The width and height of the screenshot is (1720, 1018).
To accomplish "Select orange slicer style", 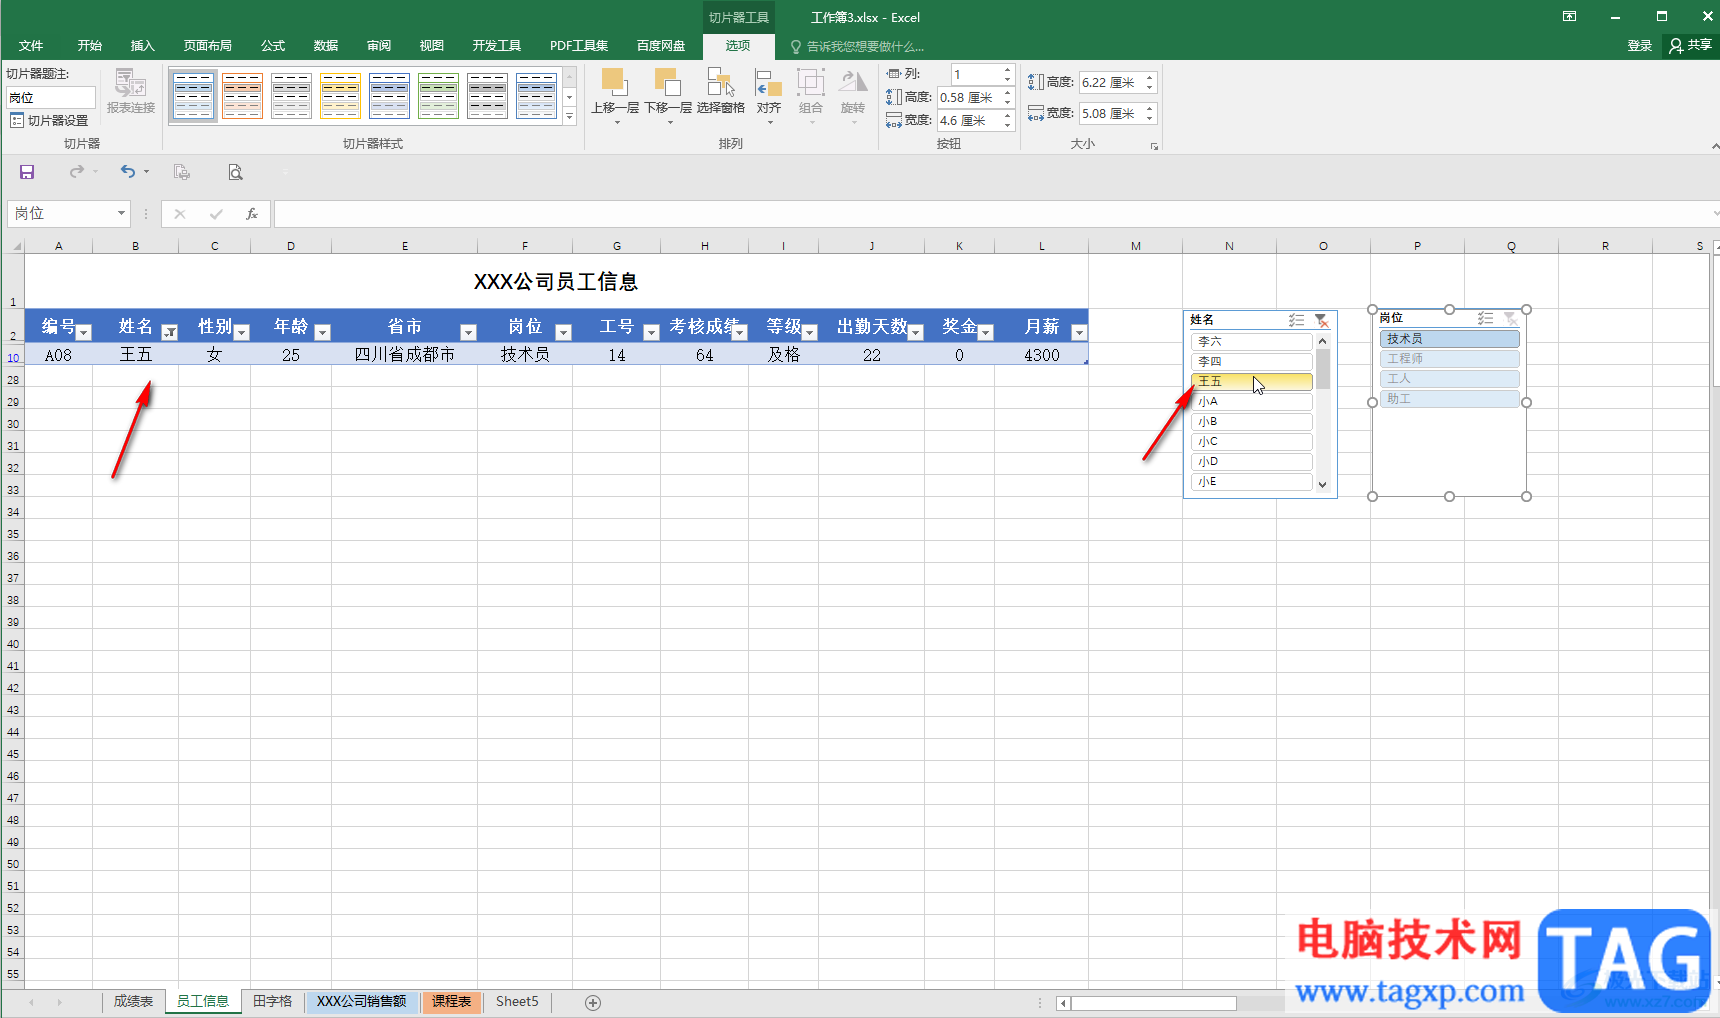I will [243, 96].
